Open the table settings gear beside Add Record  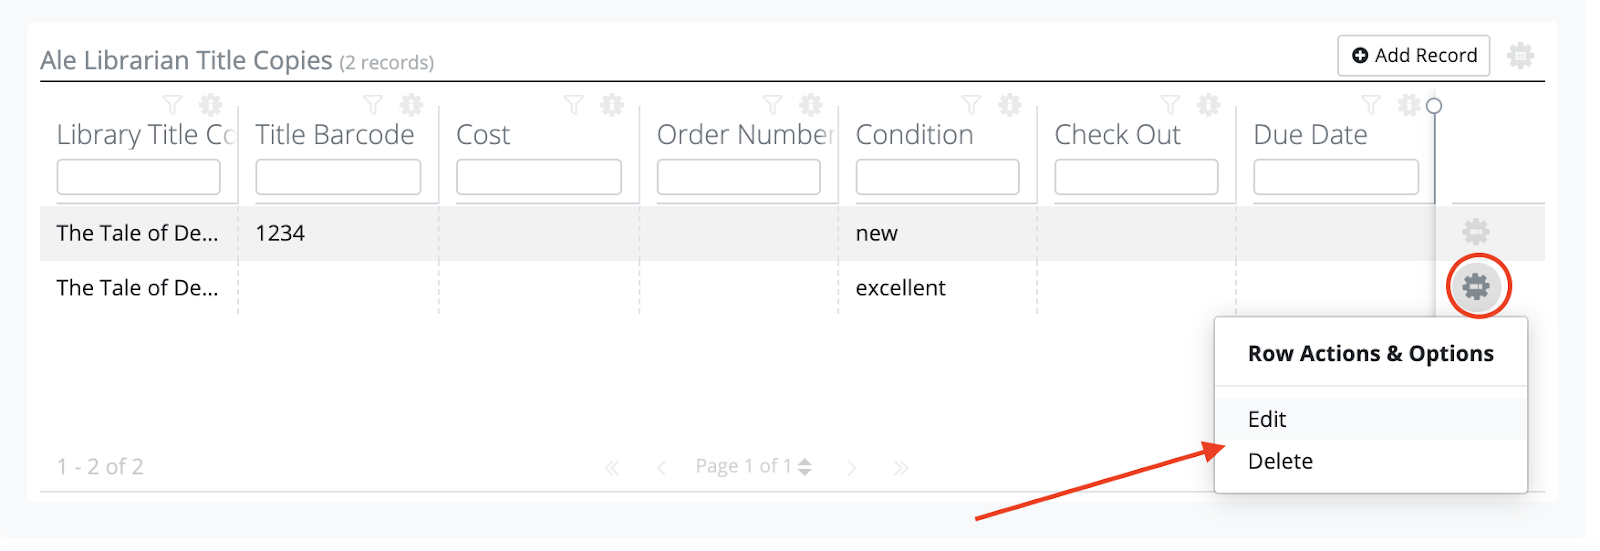(x=1520, y=55)
